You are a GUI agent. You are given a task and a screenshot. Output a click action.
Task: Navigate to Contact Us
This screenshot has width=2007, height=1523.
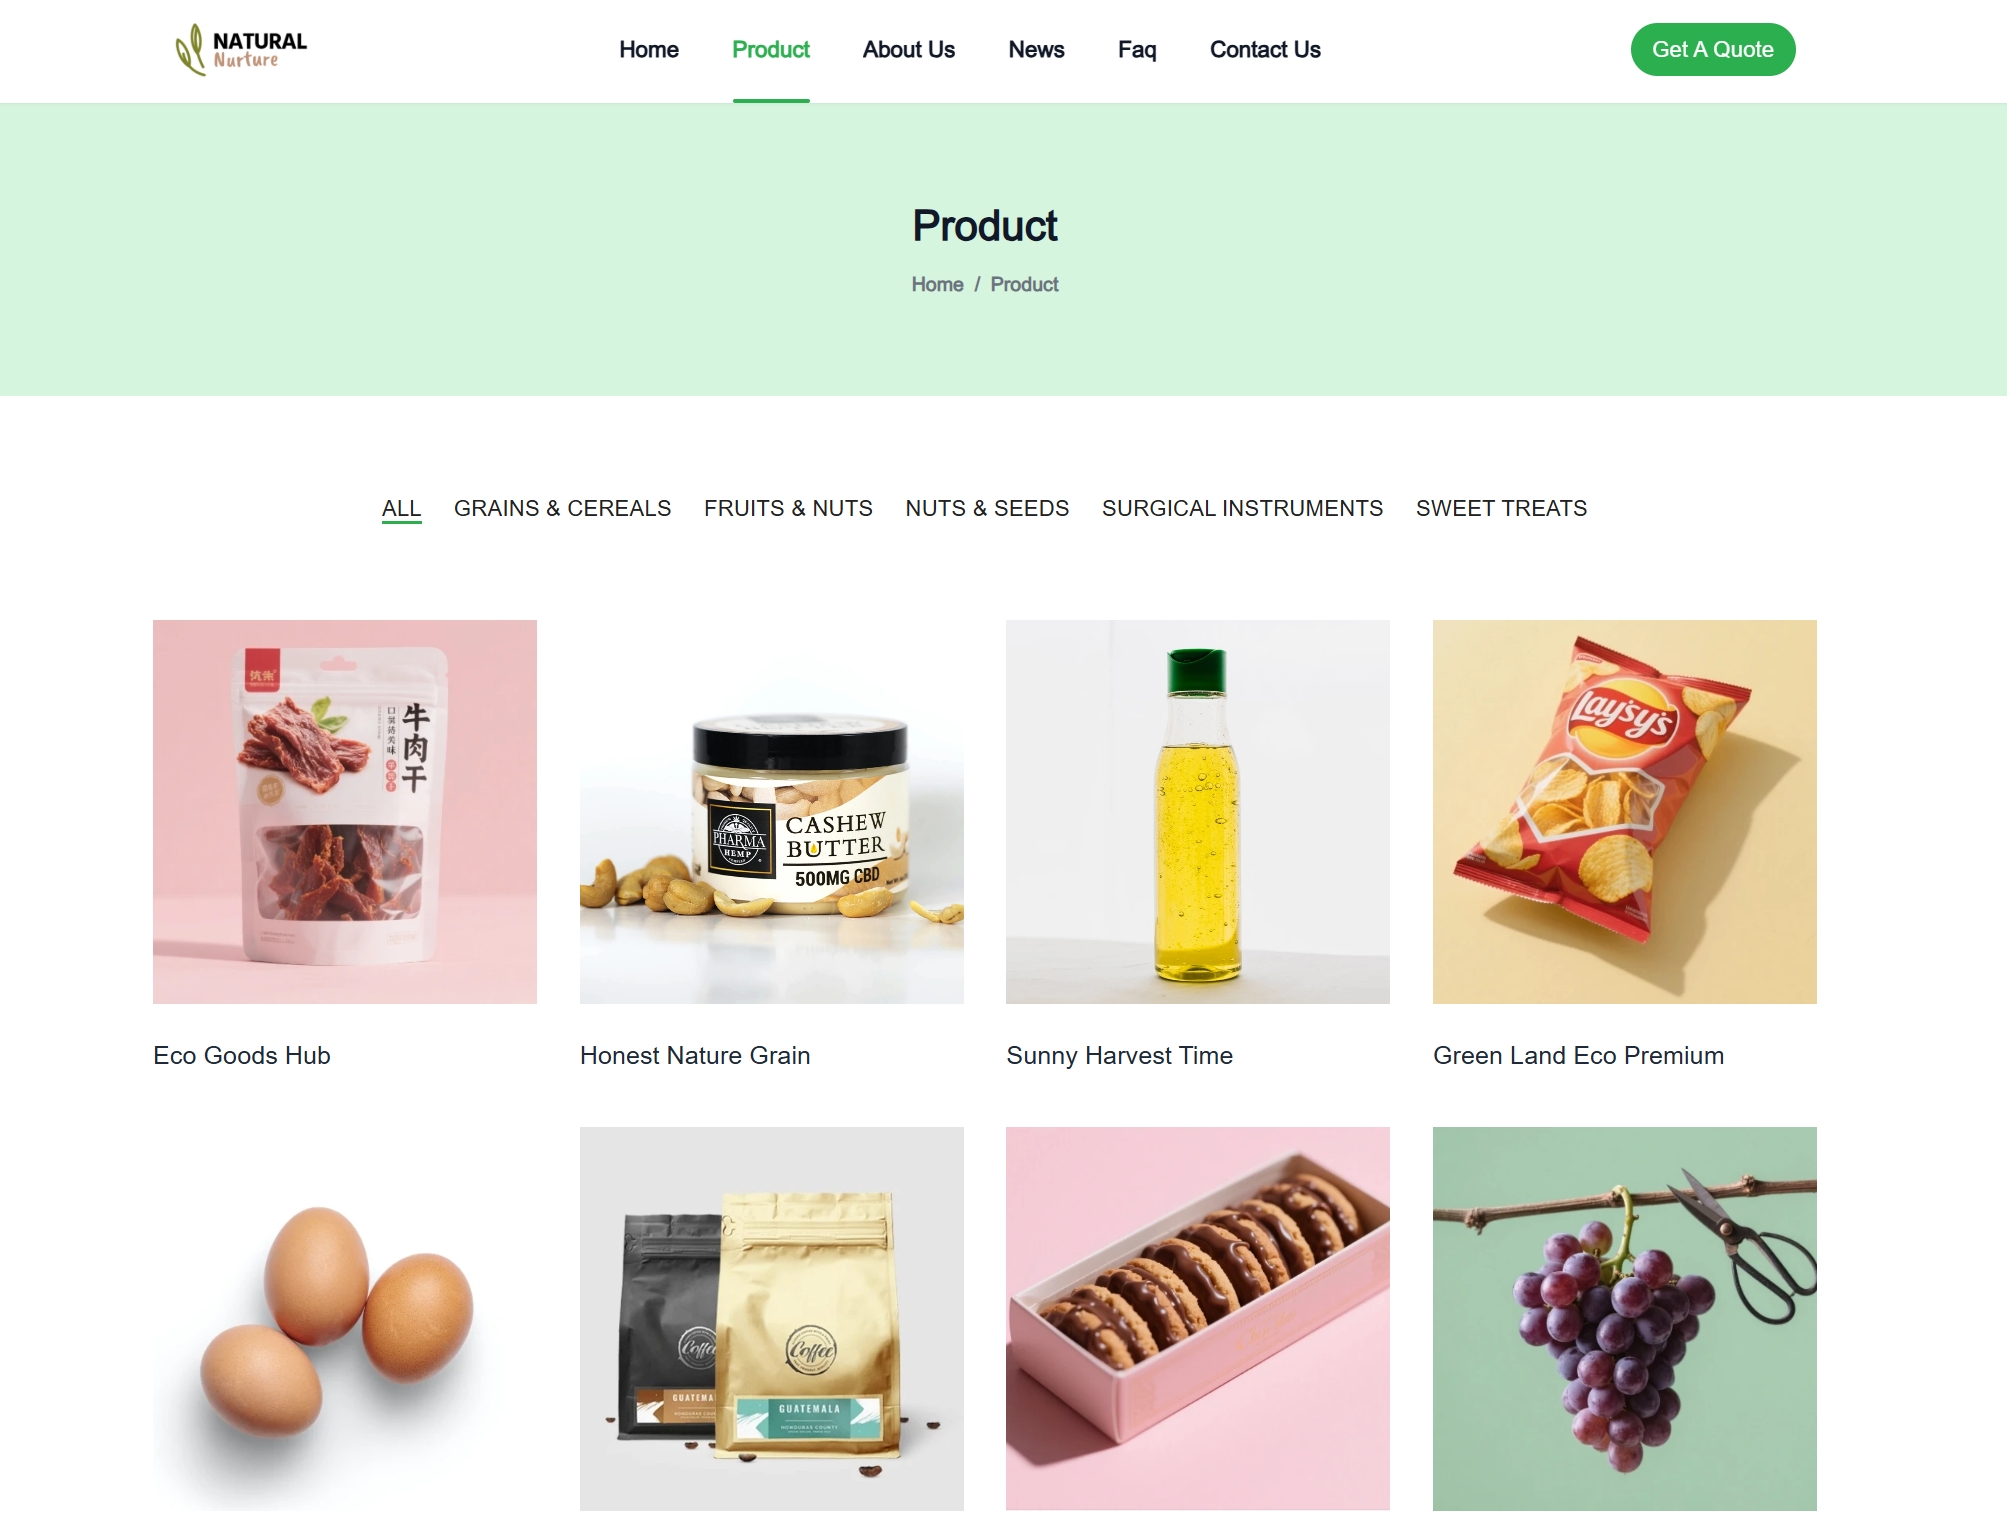[x=1265, y=50]
